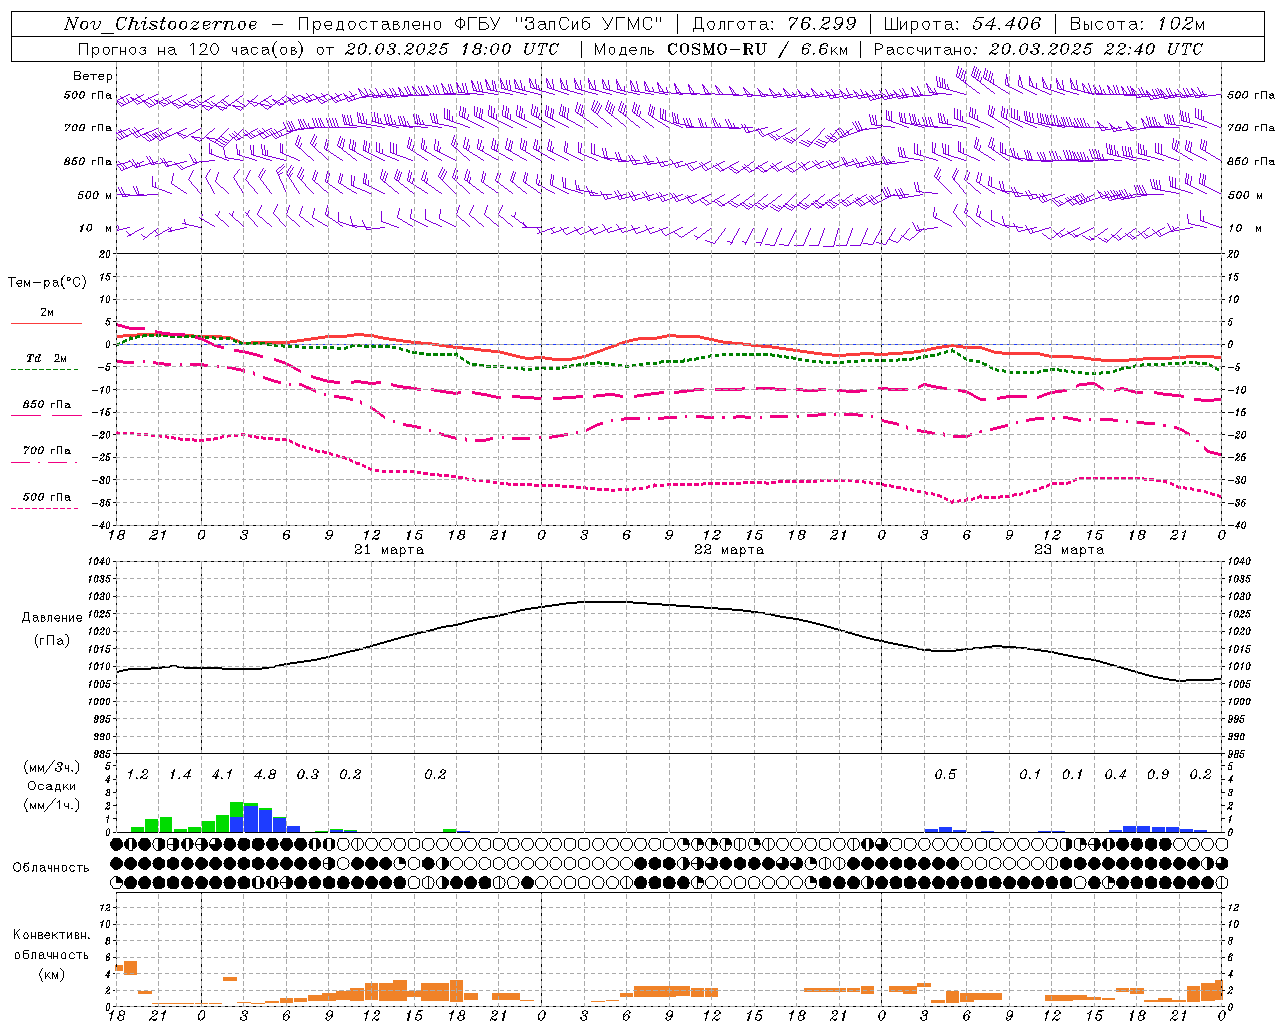The width and height of the screenshot is (1280, 1024).
Task: Click the "Тем-ра(°C)" temperature label
Action: (47, 283)
